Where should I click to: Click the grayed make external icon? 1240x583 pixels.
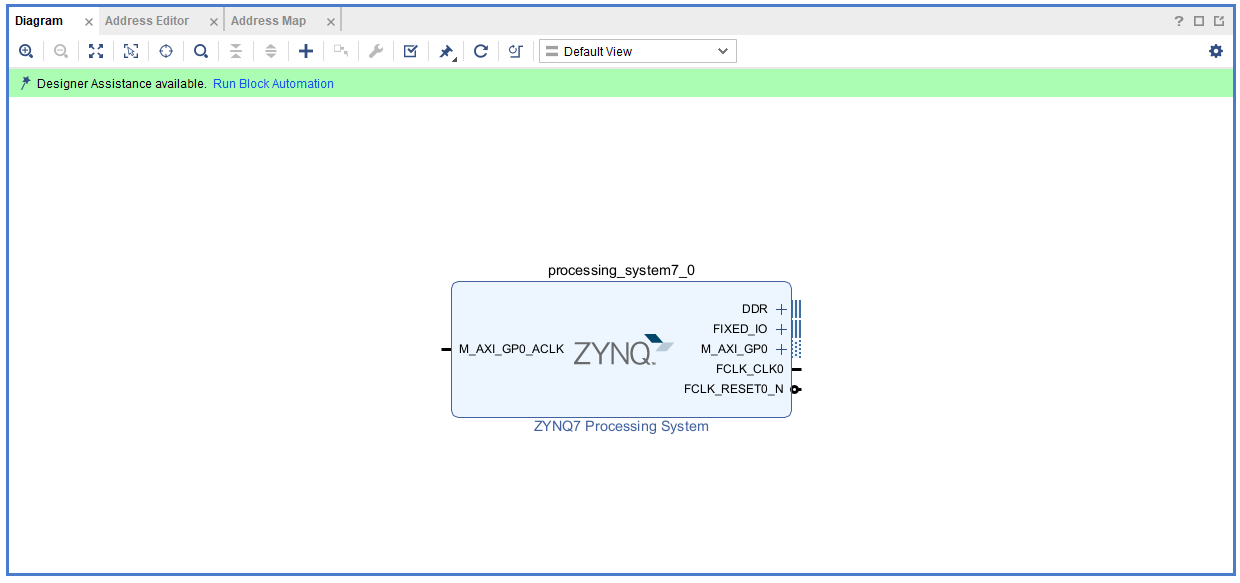tap(341, 51)
